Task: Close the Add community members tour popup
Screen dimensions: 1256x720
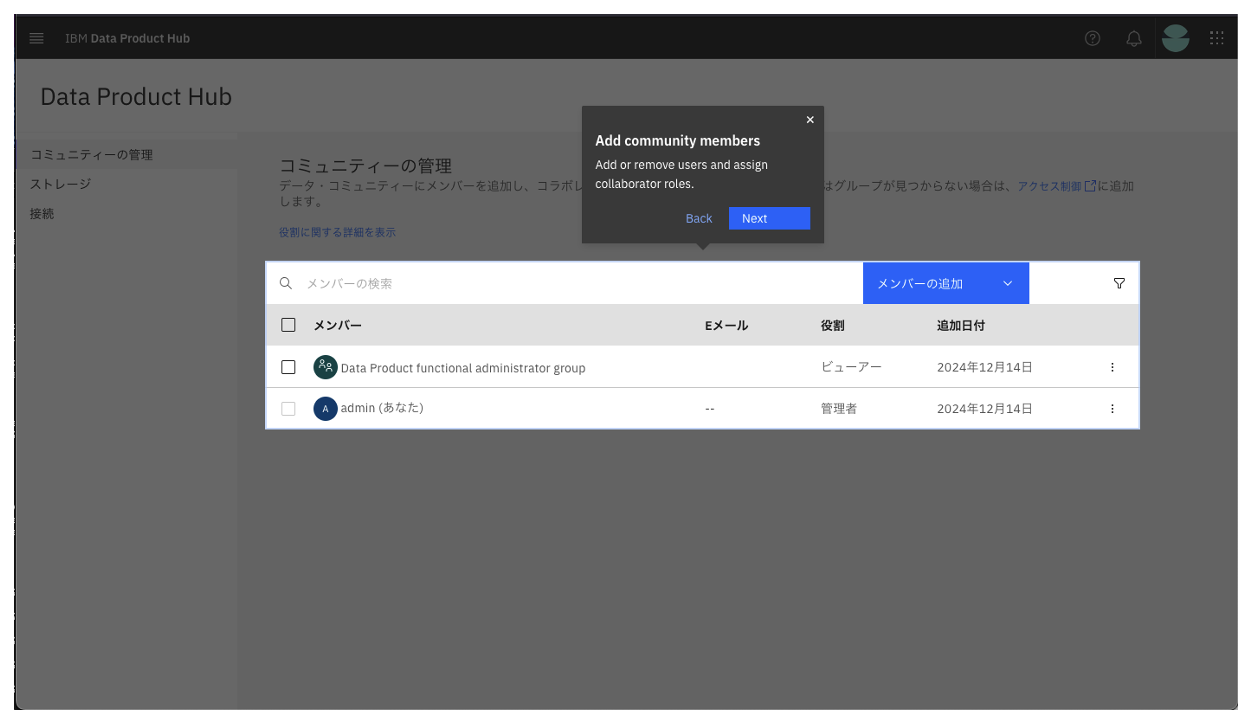Action: pos(810,119)
